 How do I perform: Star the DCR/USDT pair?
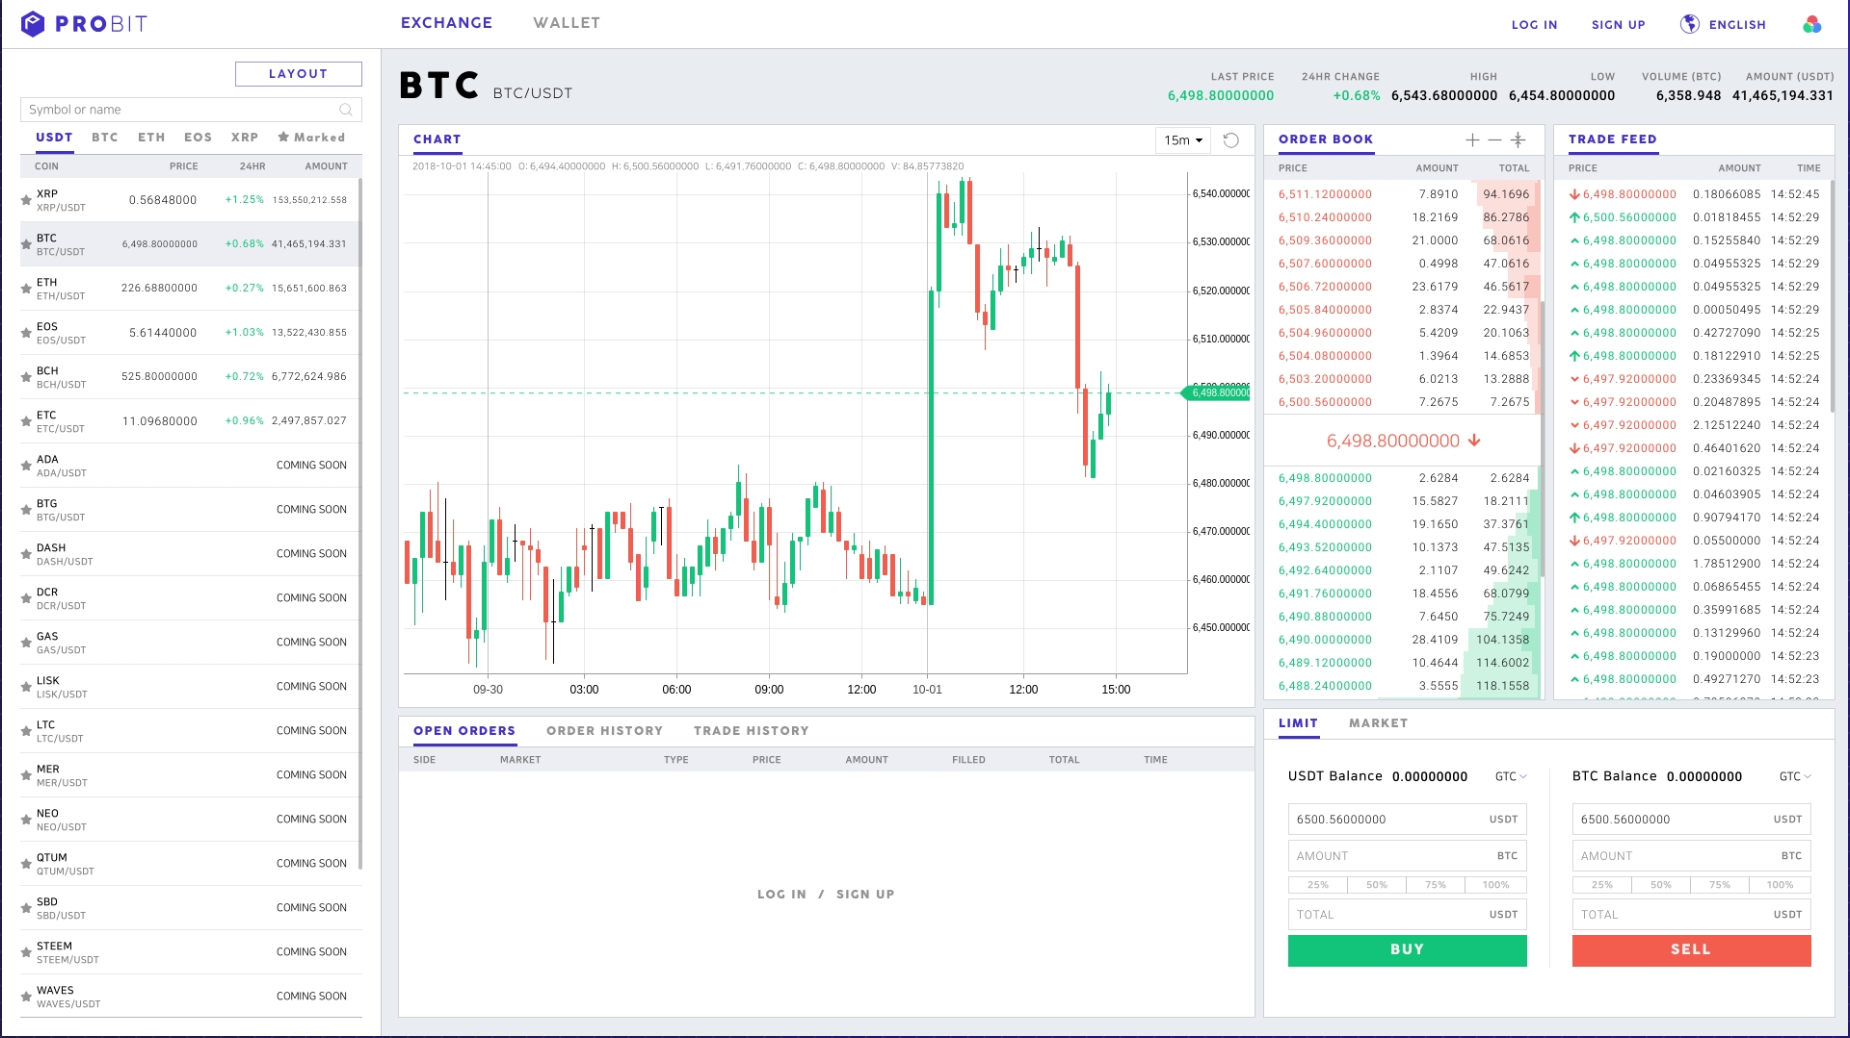26,598
